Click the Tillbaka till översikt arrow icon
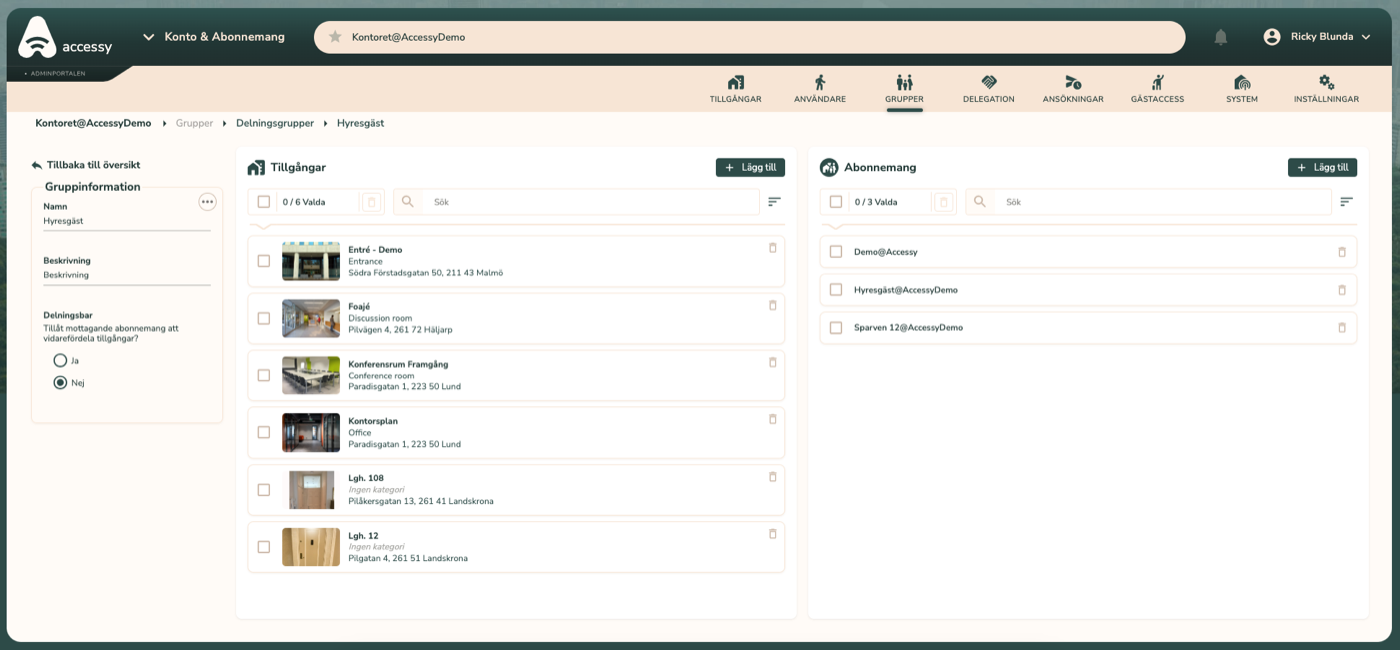The height and width of the screenshot is (650, 1400). click(37, 165)
